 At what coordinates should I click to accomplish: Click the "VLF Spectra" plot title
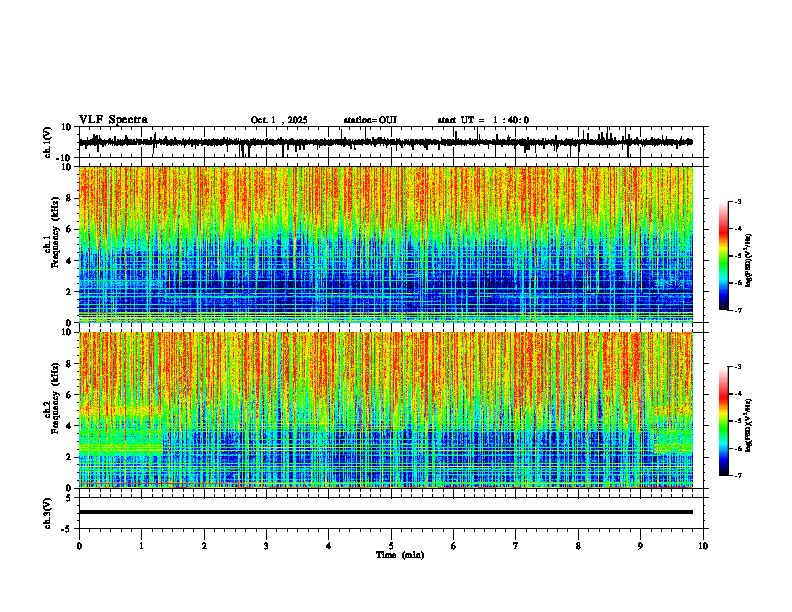click(x=113, y=119)
